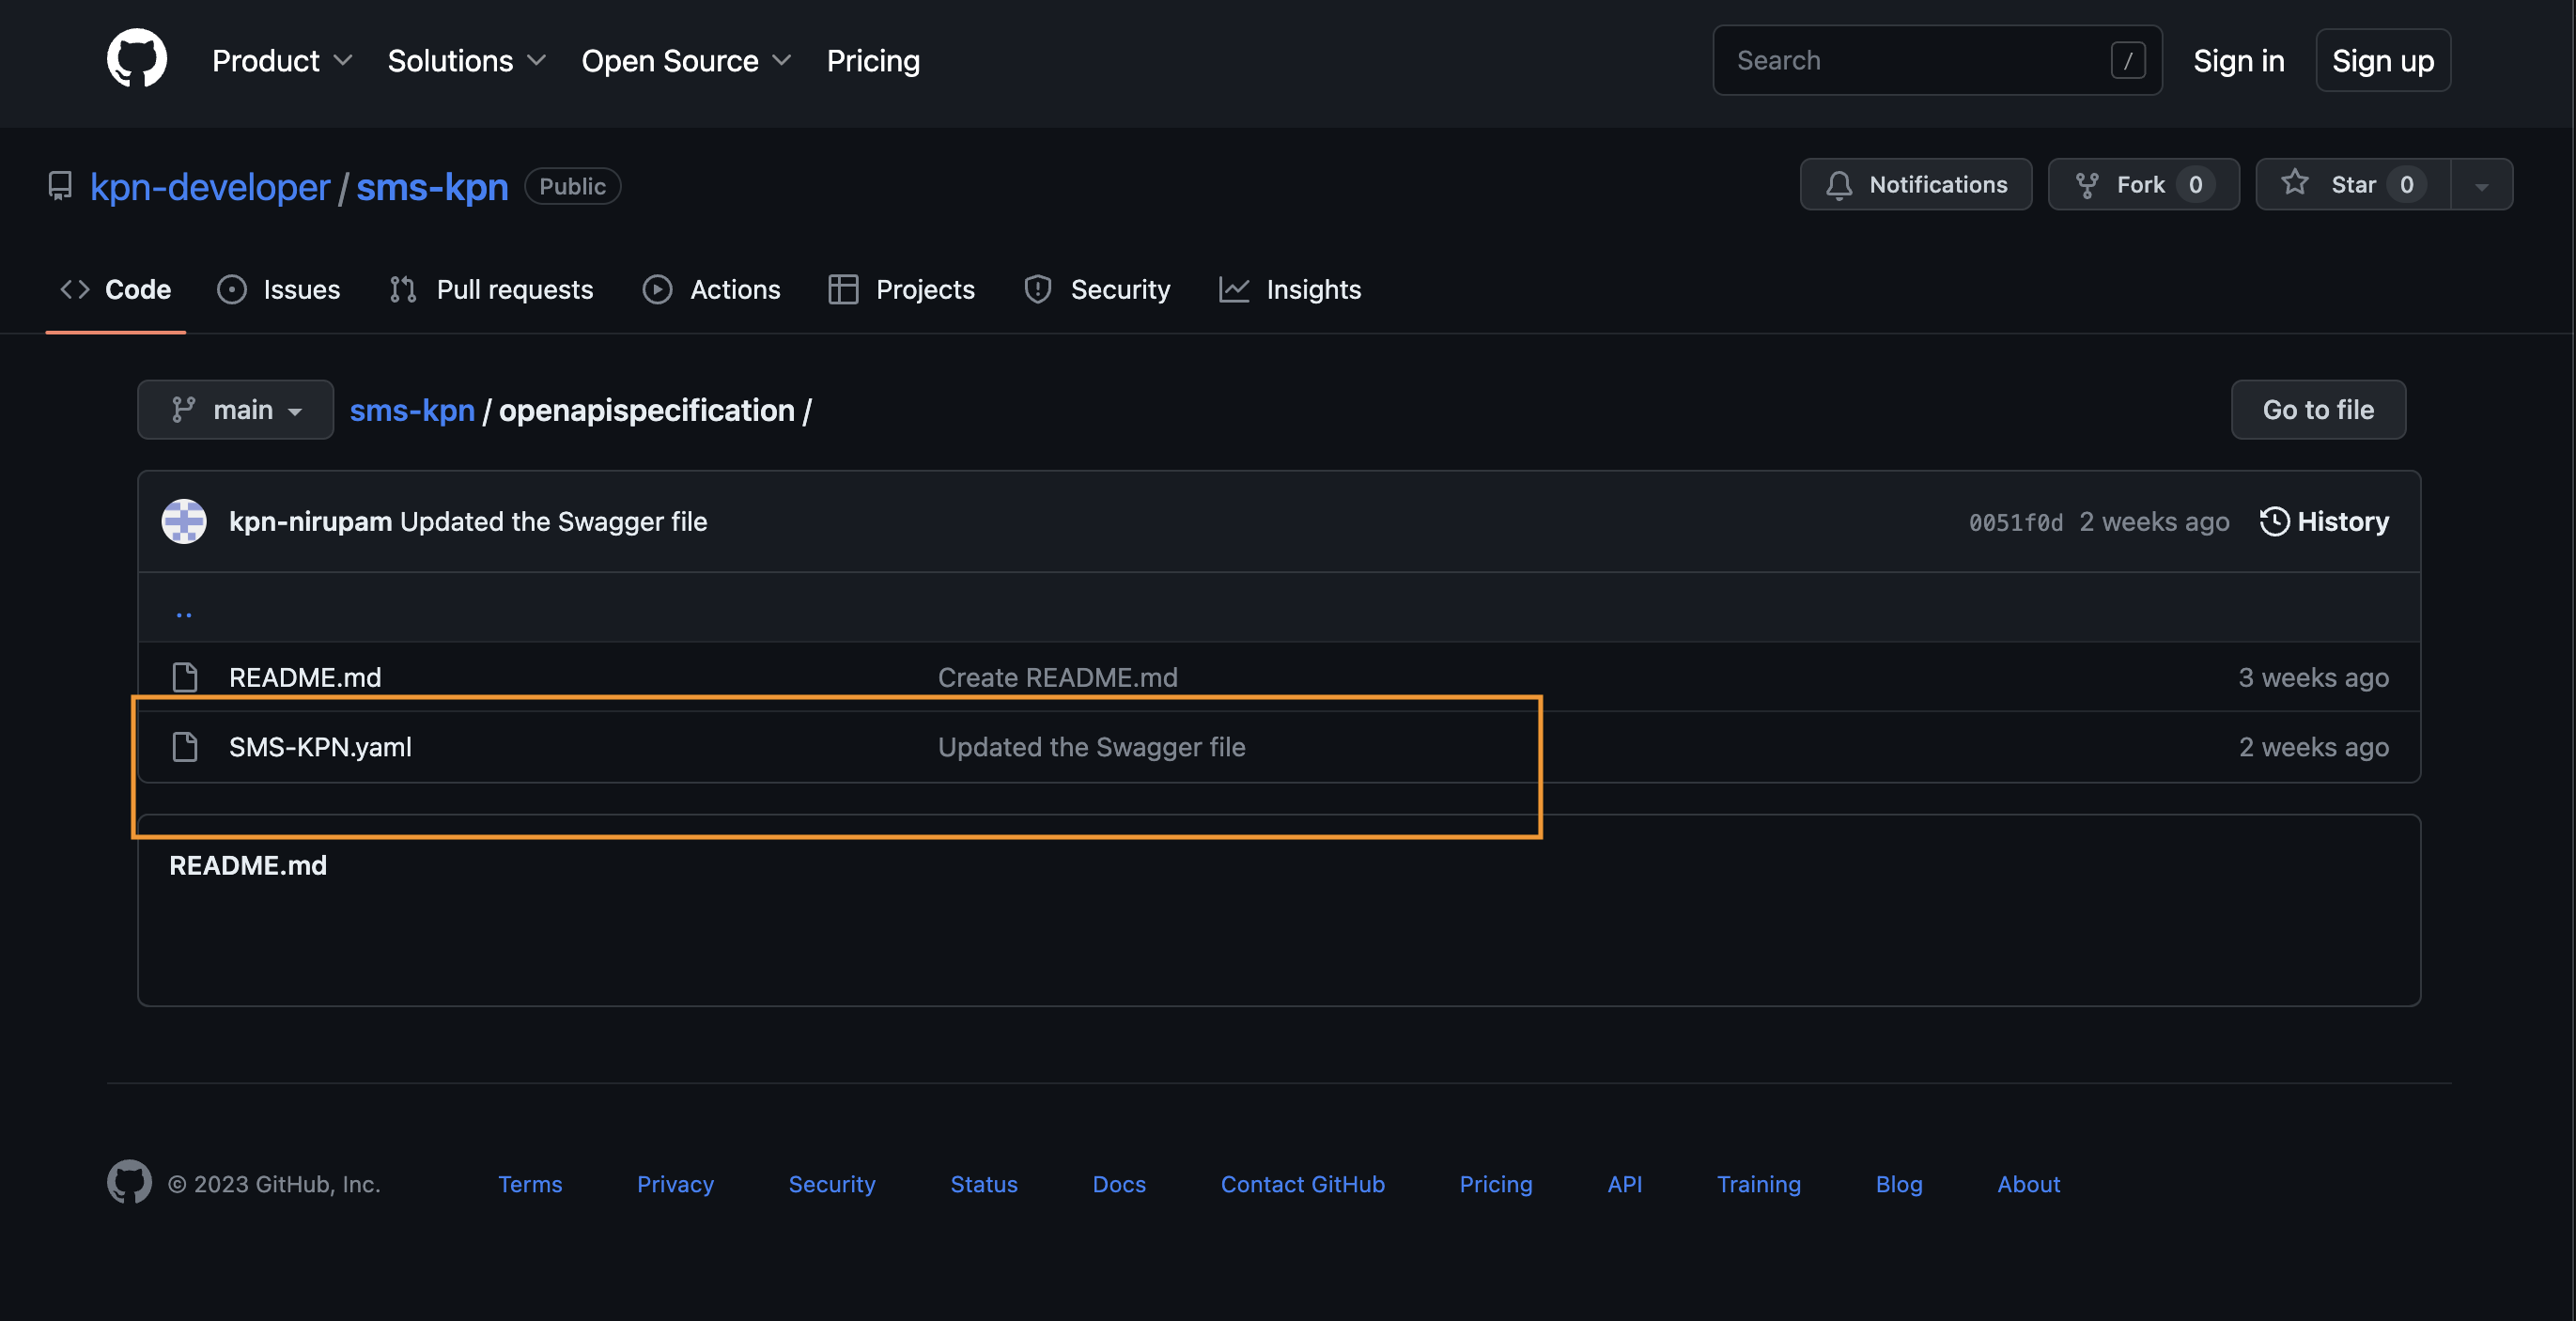Click the kpn-nirupam avatar
2576x1321 pixels.
[x=184, y=521]
